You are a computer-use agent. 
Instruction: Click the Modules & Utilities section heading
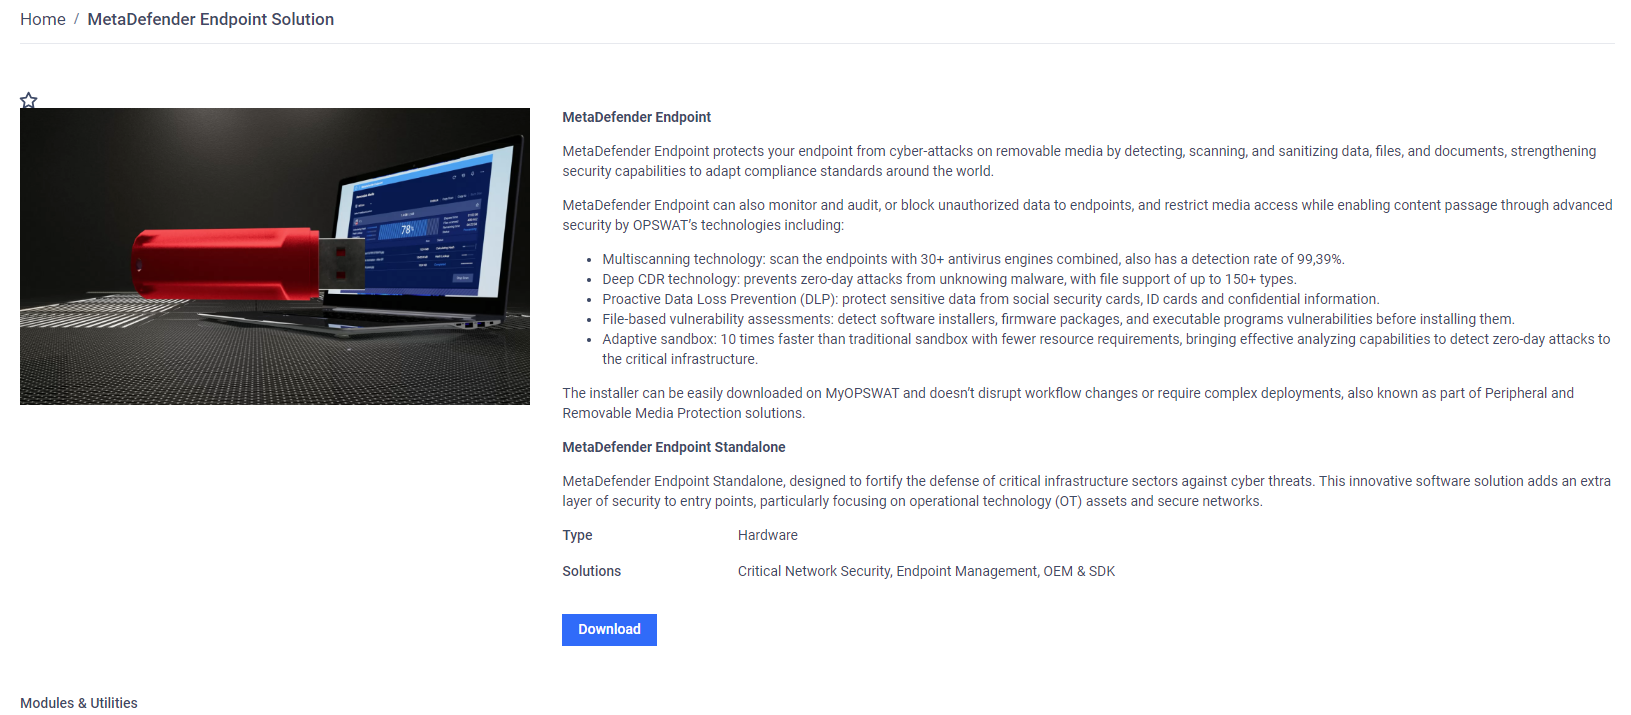(x=79, y=703)
